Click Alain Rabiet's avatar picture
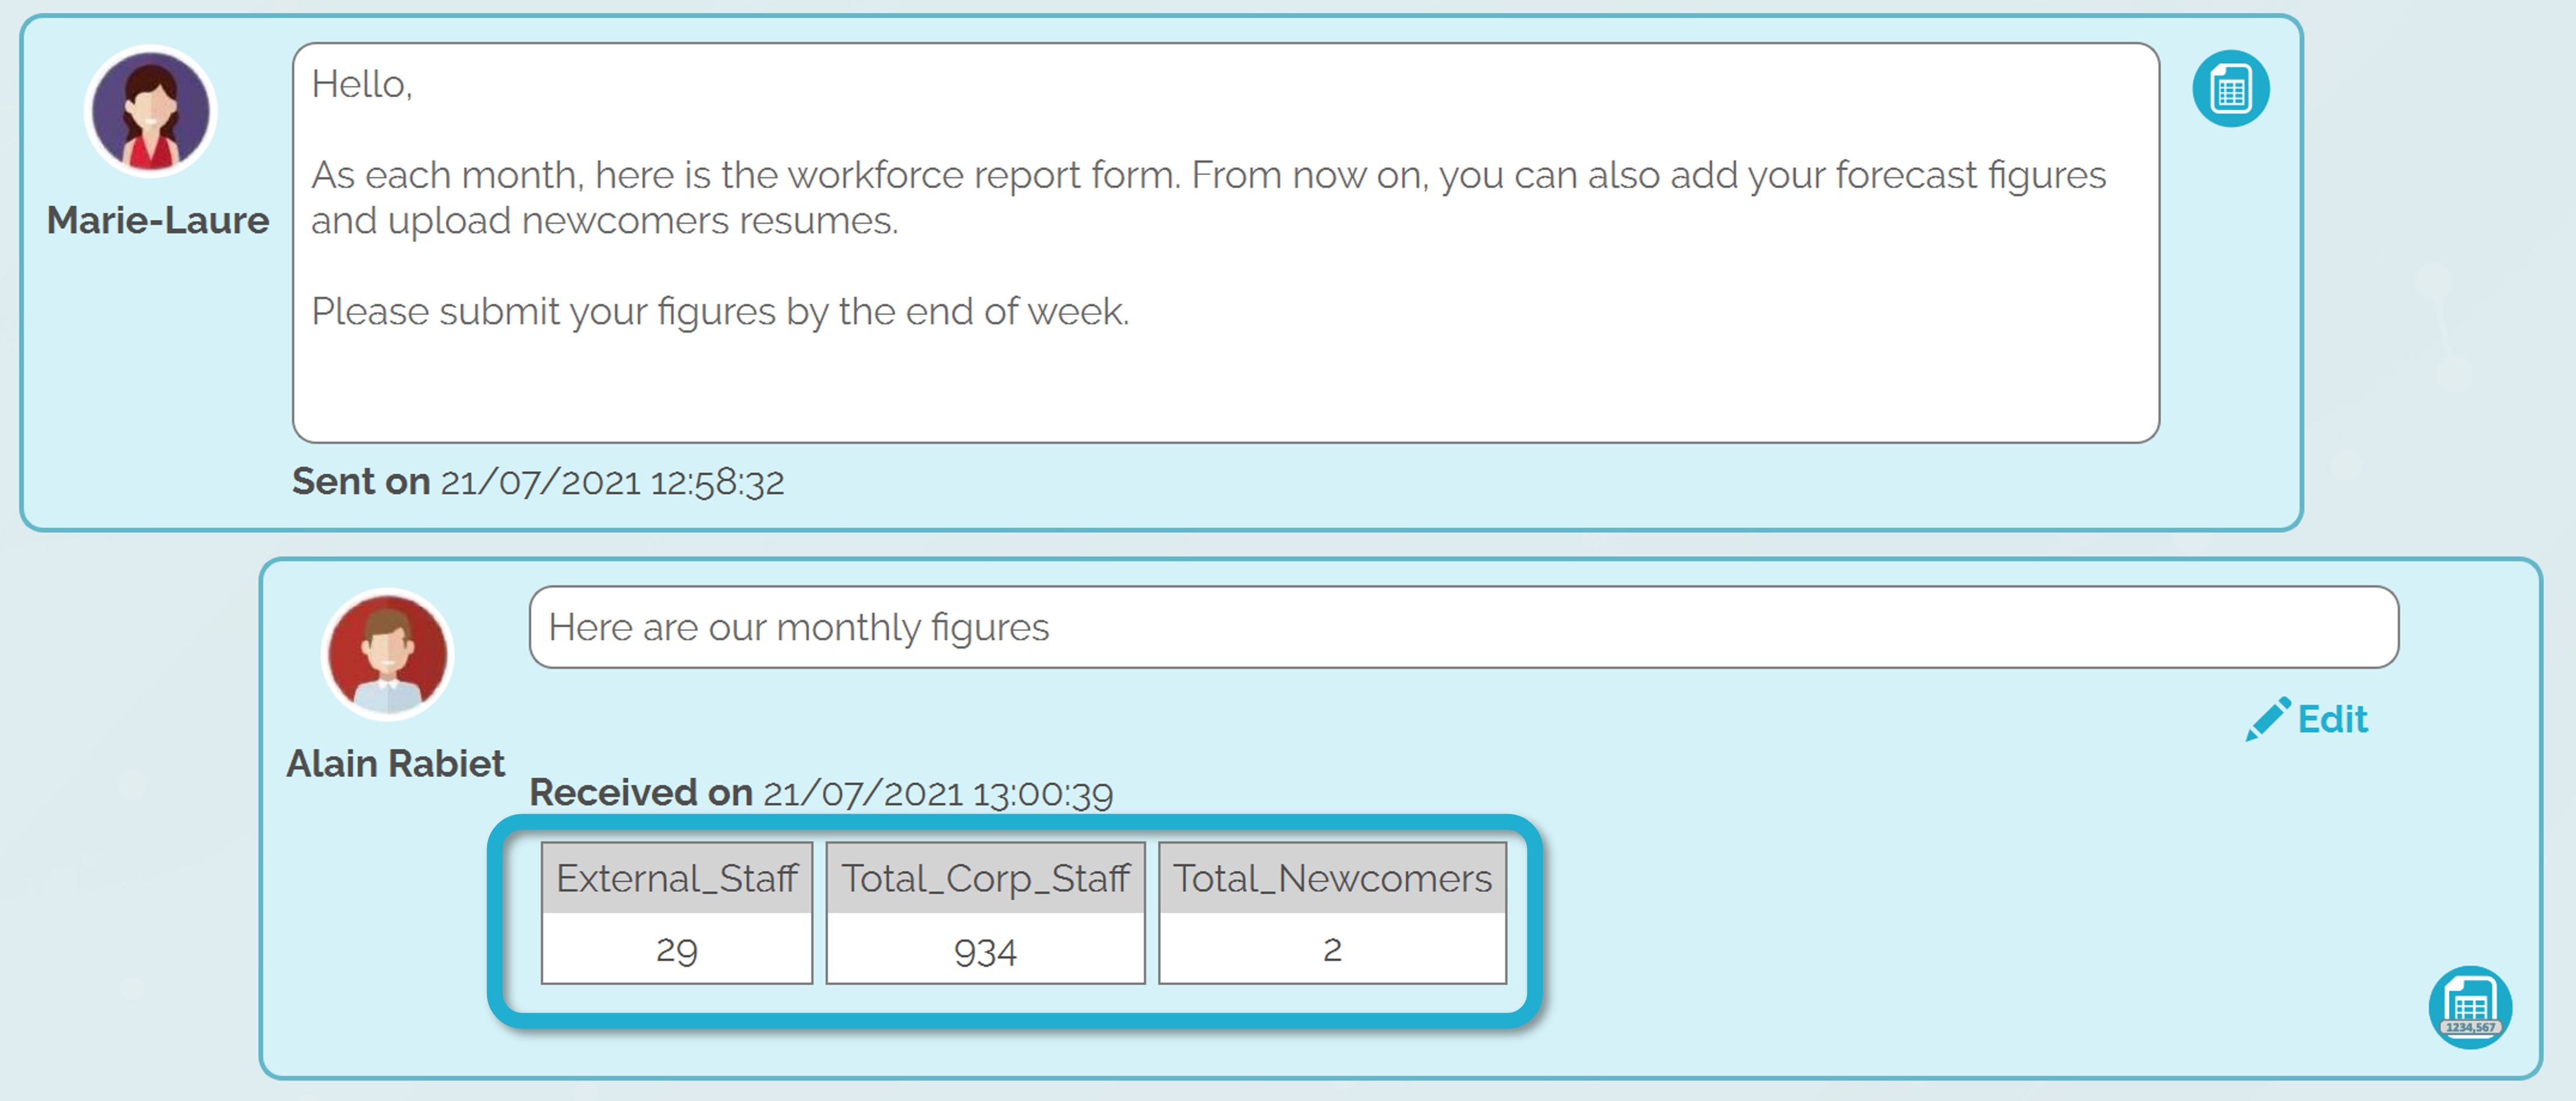Viewport: 2576px width, 1101px height. pyautogui.click(x=388, y=655)
